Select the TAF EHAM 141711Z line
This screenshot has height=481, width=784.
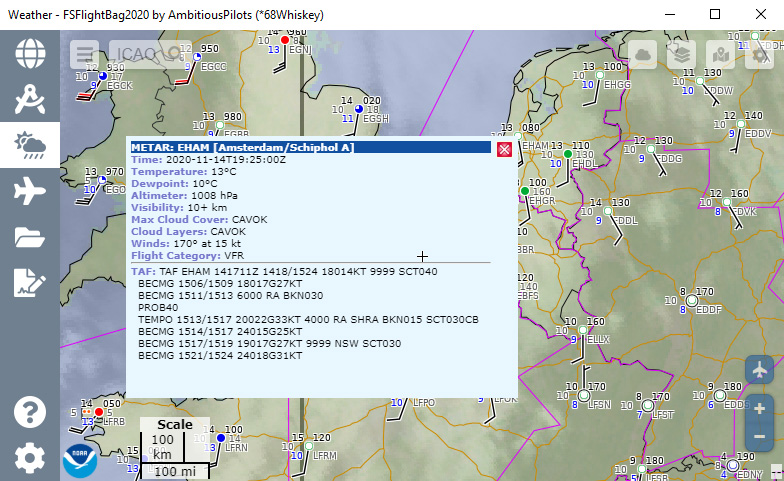tap(284, 272)
